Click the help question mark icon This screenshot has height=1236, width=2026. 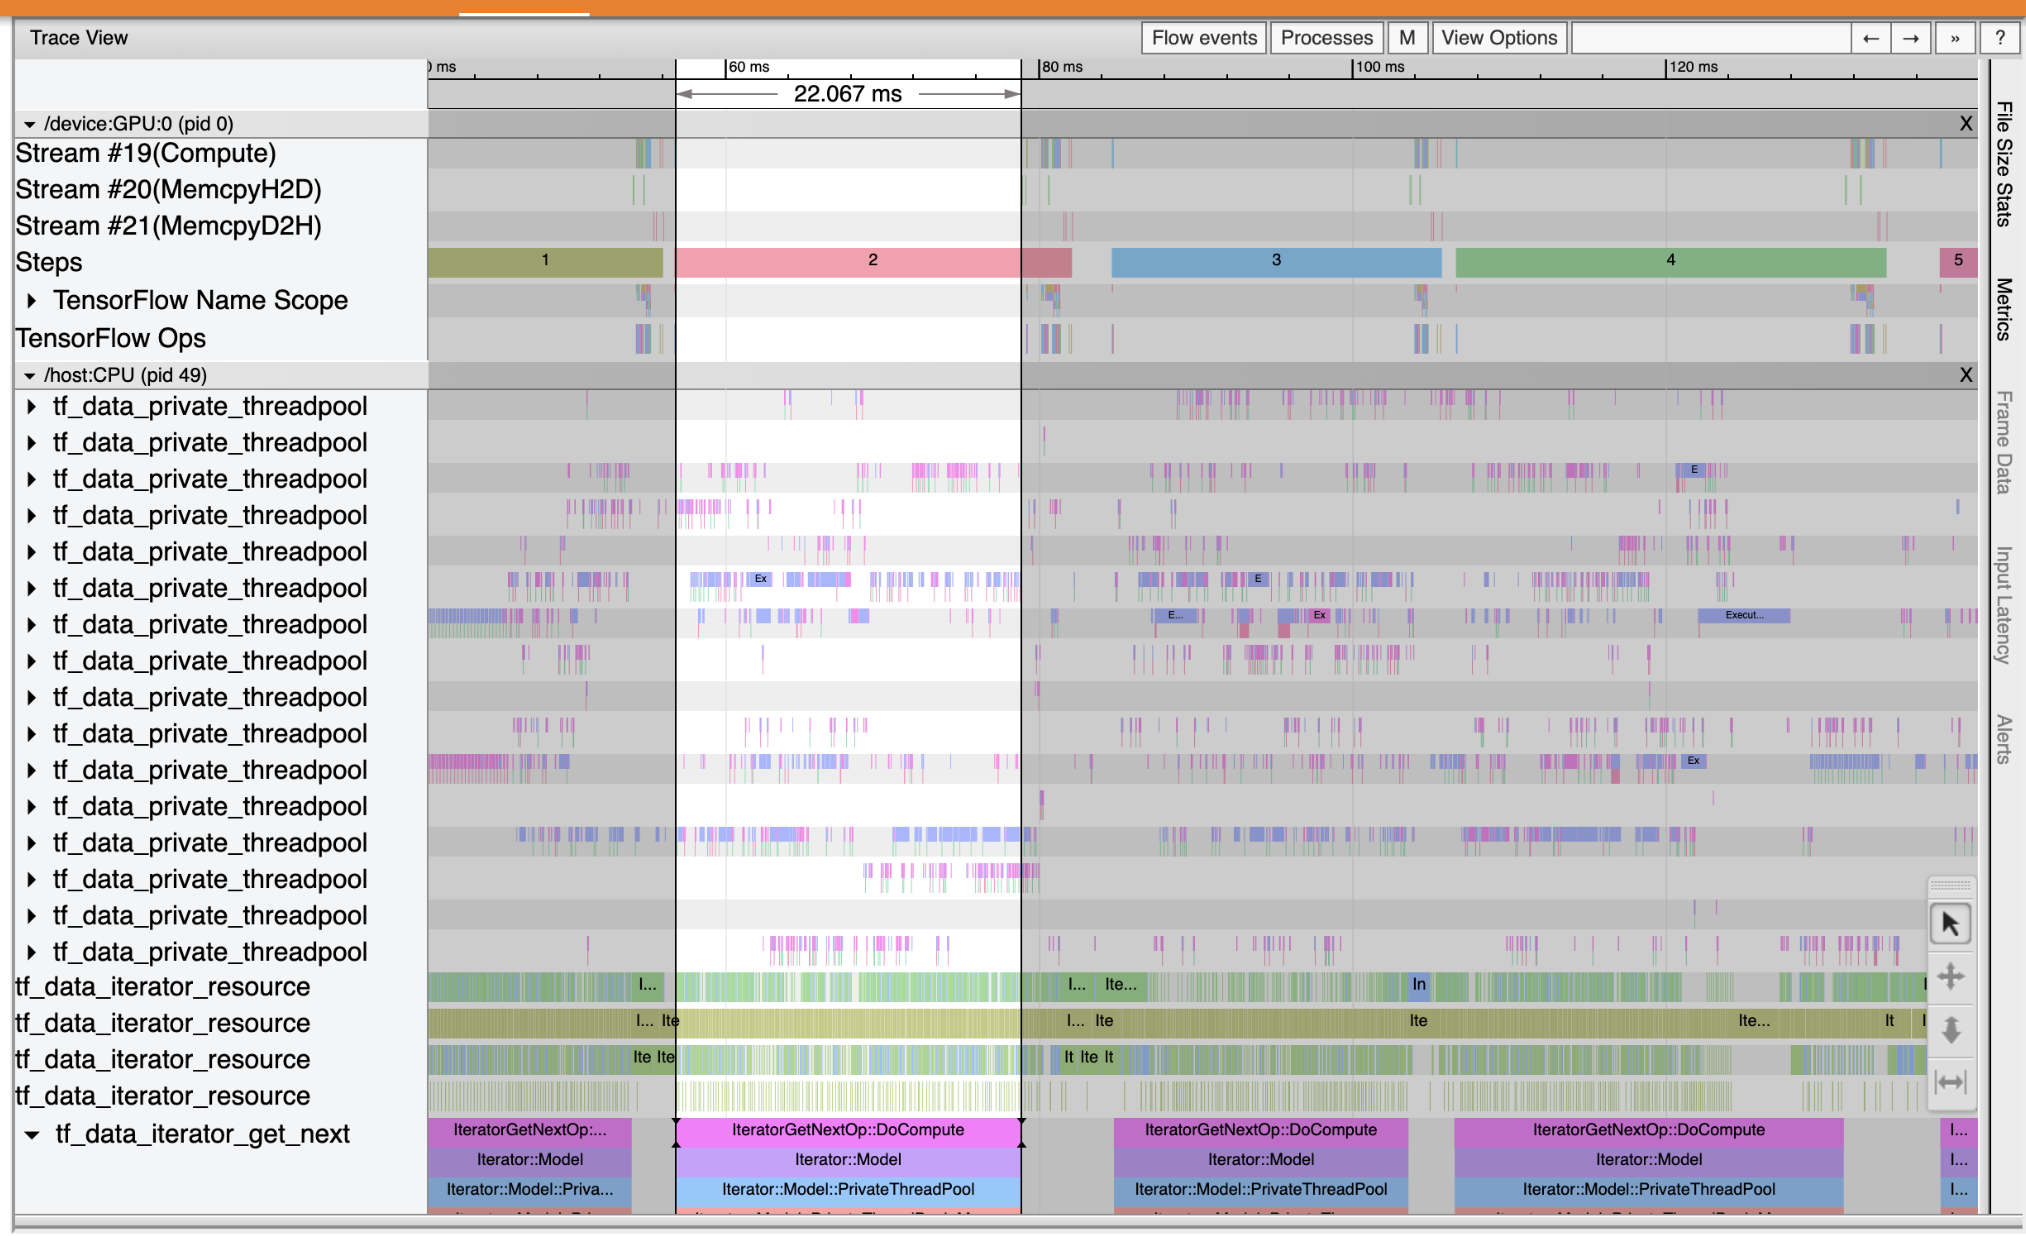[1999, 37]
